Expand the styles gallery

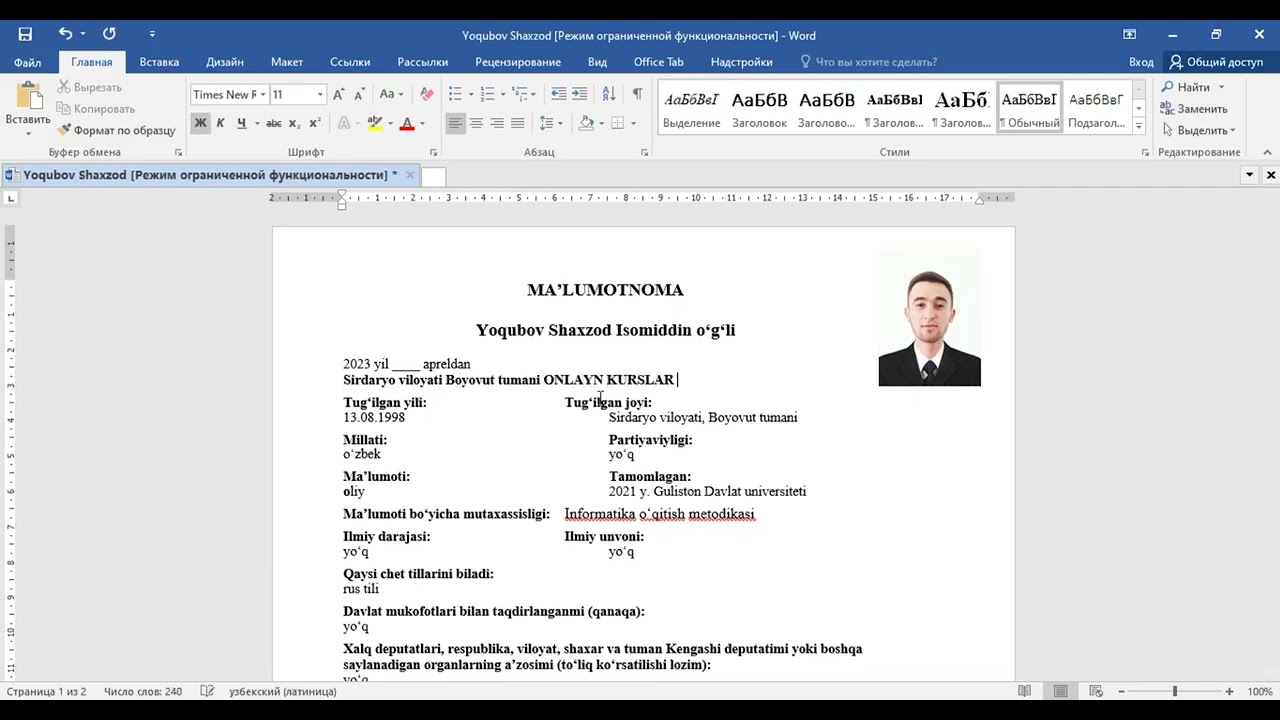point(1139,125)
